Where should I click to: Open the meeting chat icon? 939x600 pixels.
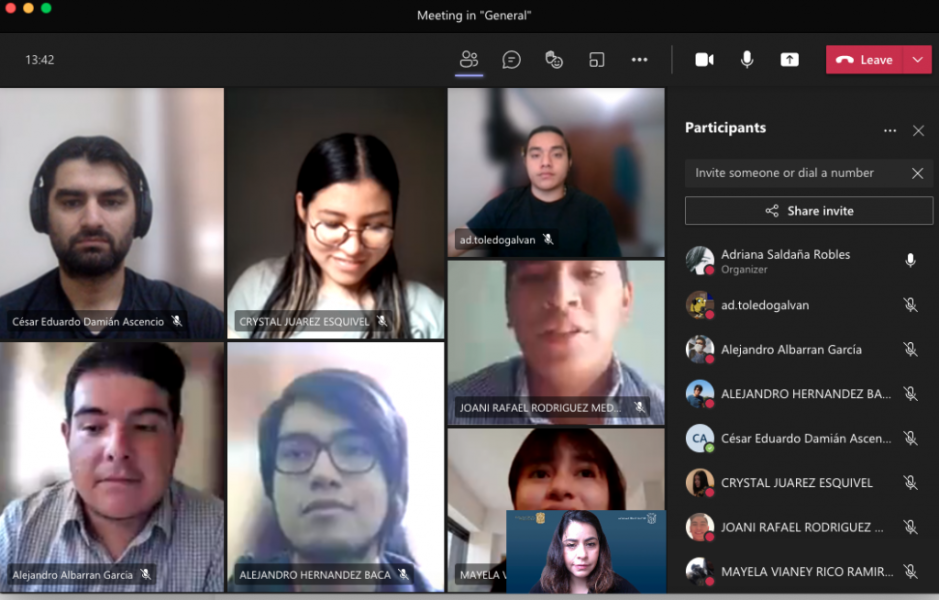coord(511,59)
